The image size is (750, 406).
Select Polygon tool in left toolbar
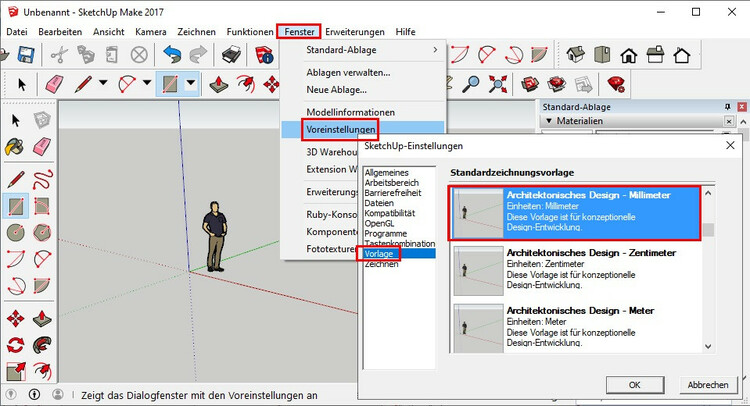click(x=42, y=232)
